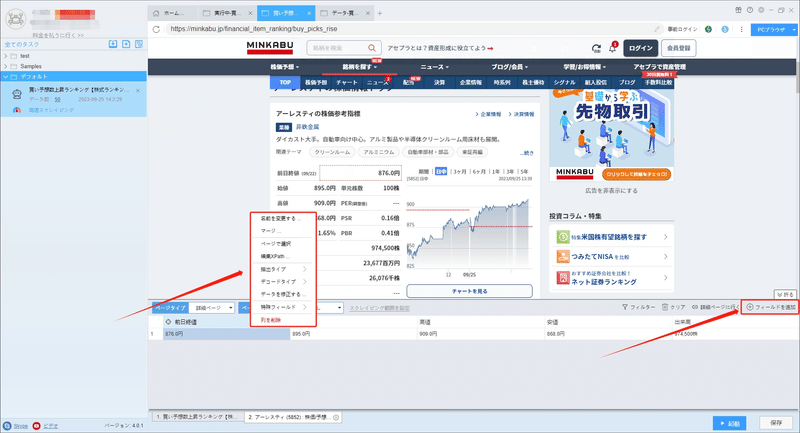Click the pencil edit icon in the address bar
The height and width of the screenshot is (433, 800).
657,29
